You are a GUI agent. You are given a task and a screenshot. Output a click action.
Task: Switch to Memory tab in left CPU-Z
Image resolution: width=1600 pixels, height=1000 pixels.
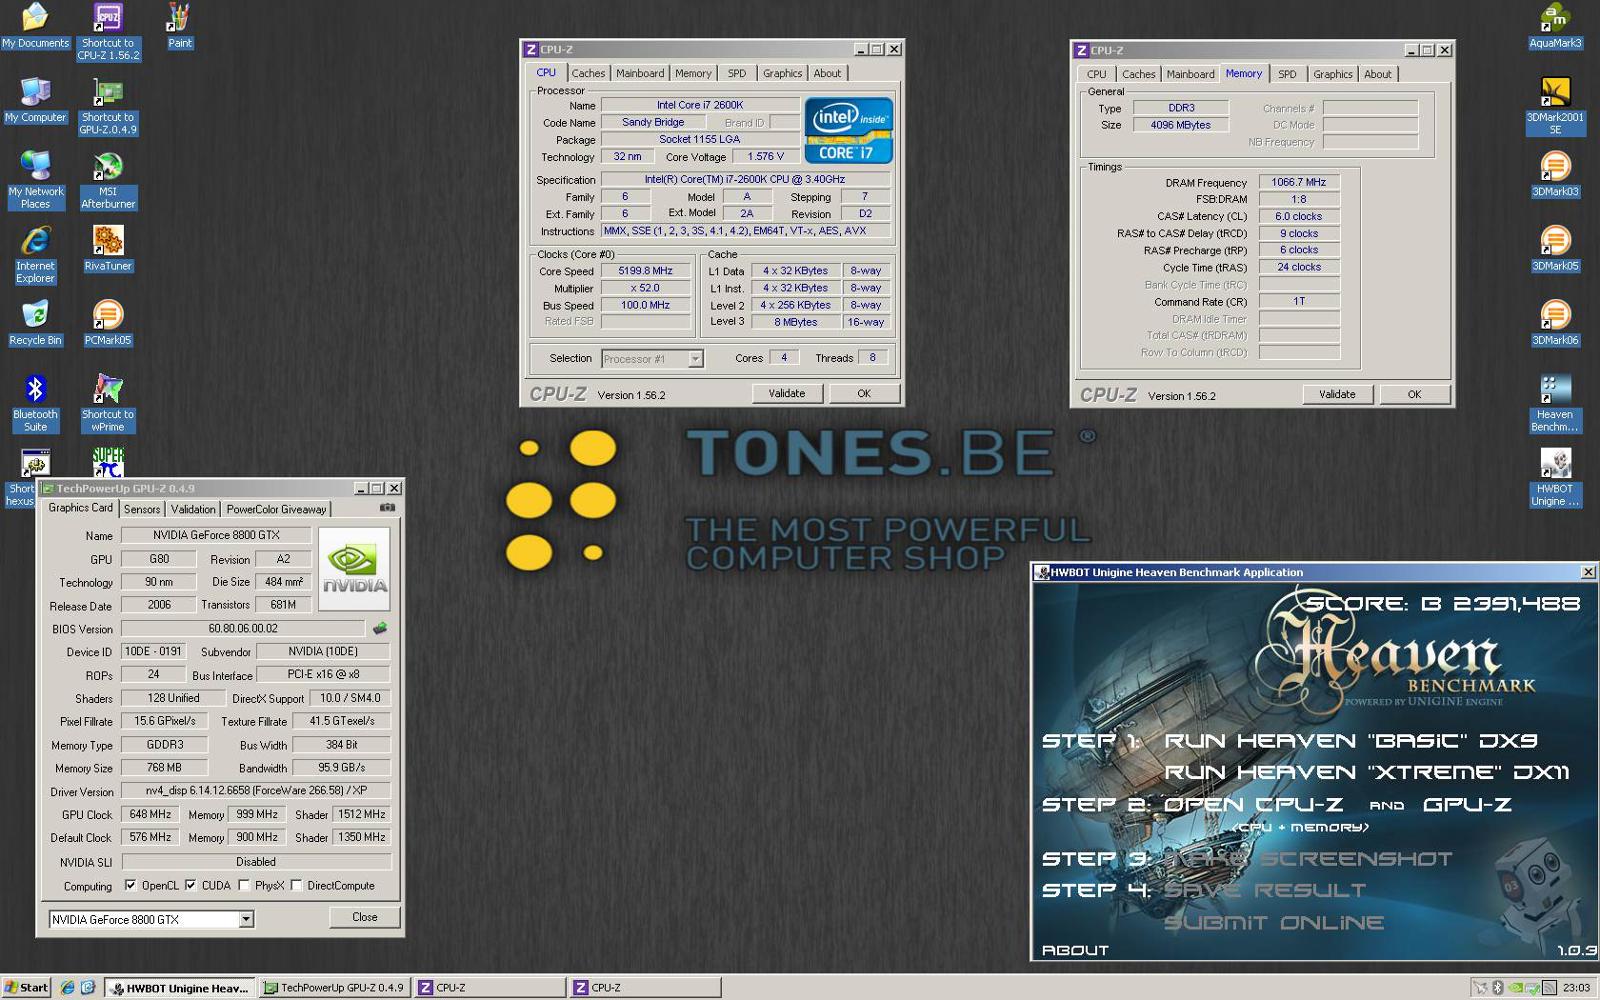pyautogui.click(x=693, y=73)
